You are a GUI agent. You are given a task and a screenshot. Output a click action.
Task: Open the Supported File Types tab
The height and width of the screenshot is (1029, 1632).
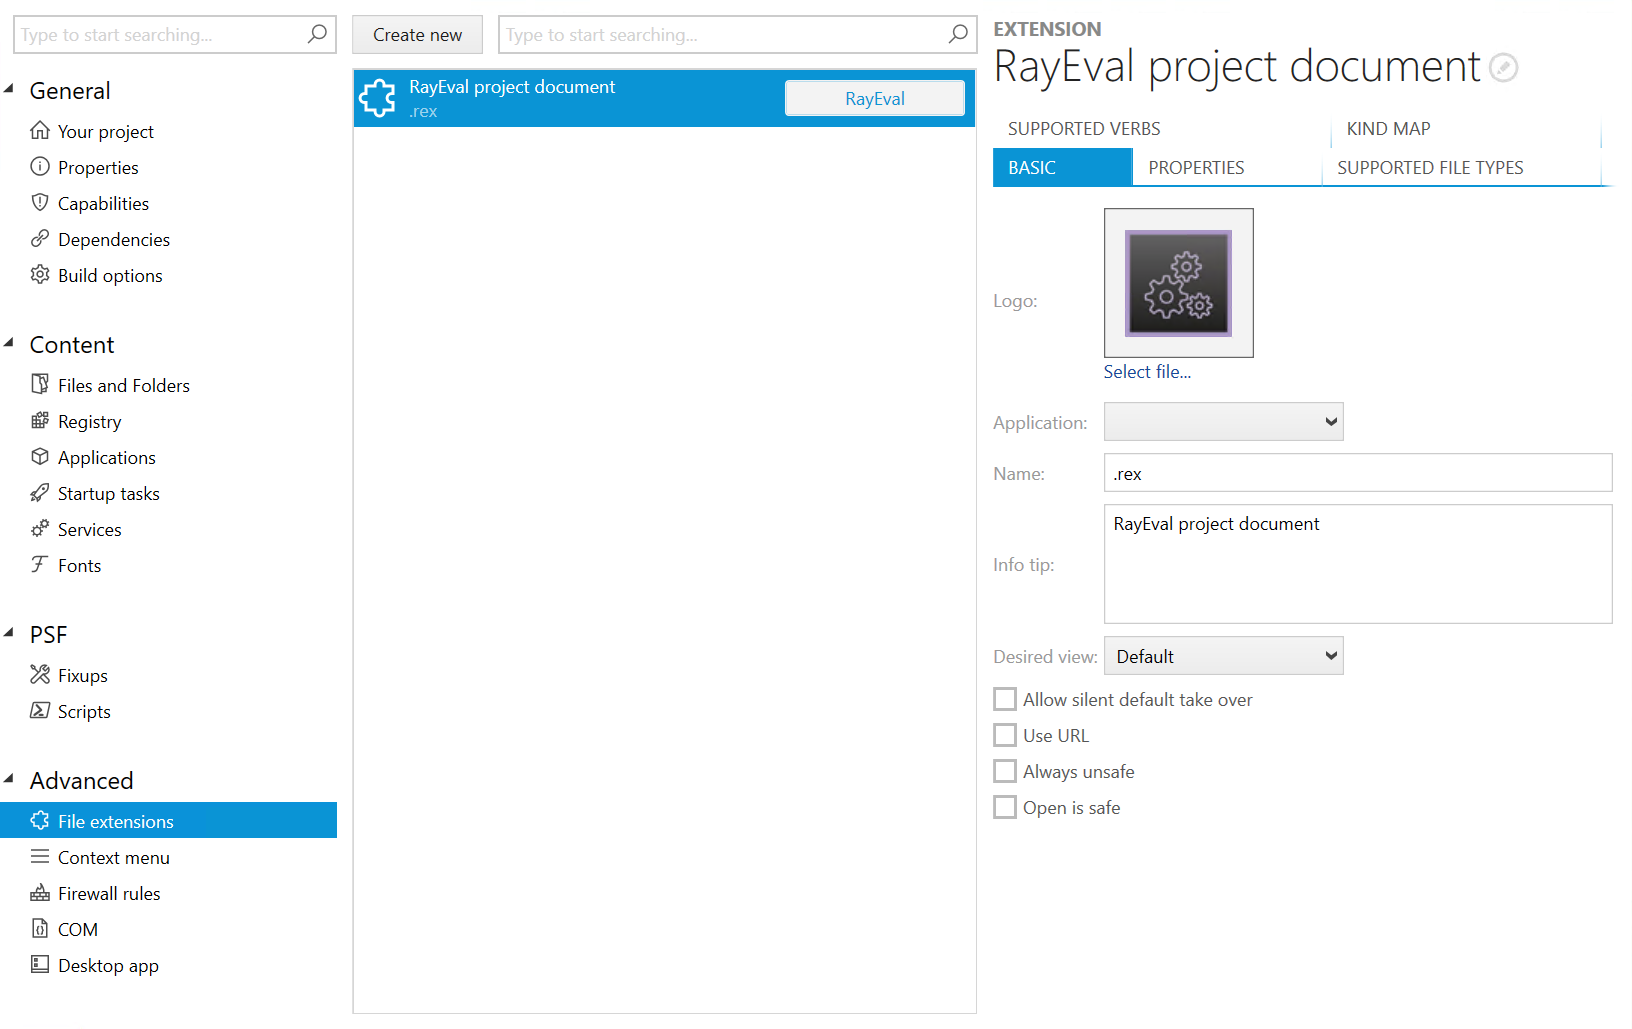point(1430,167)
